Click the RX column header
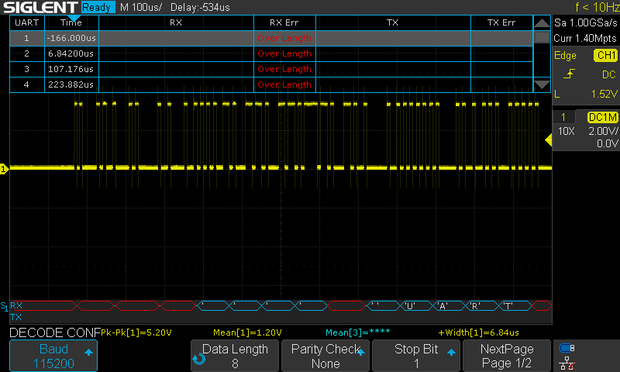Screen dimensions: 620x372 point(176,23)
